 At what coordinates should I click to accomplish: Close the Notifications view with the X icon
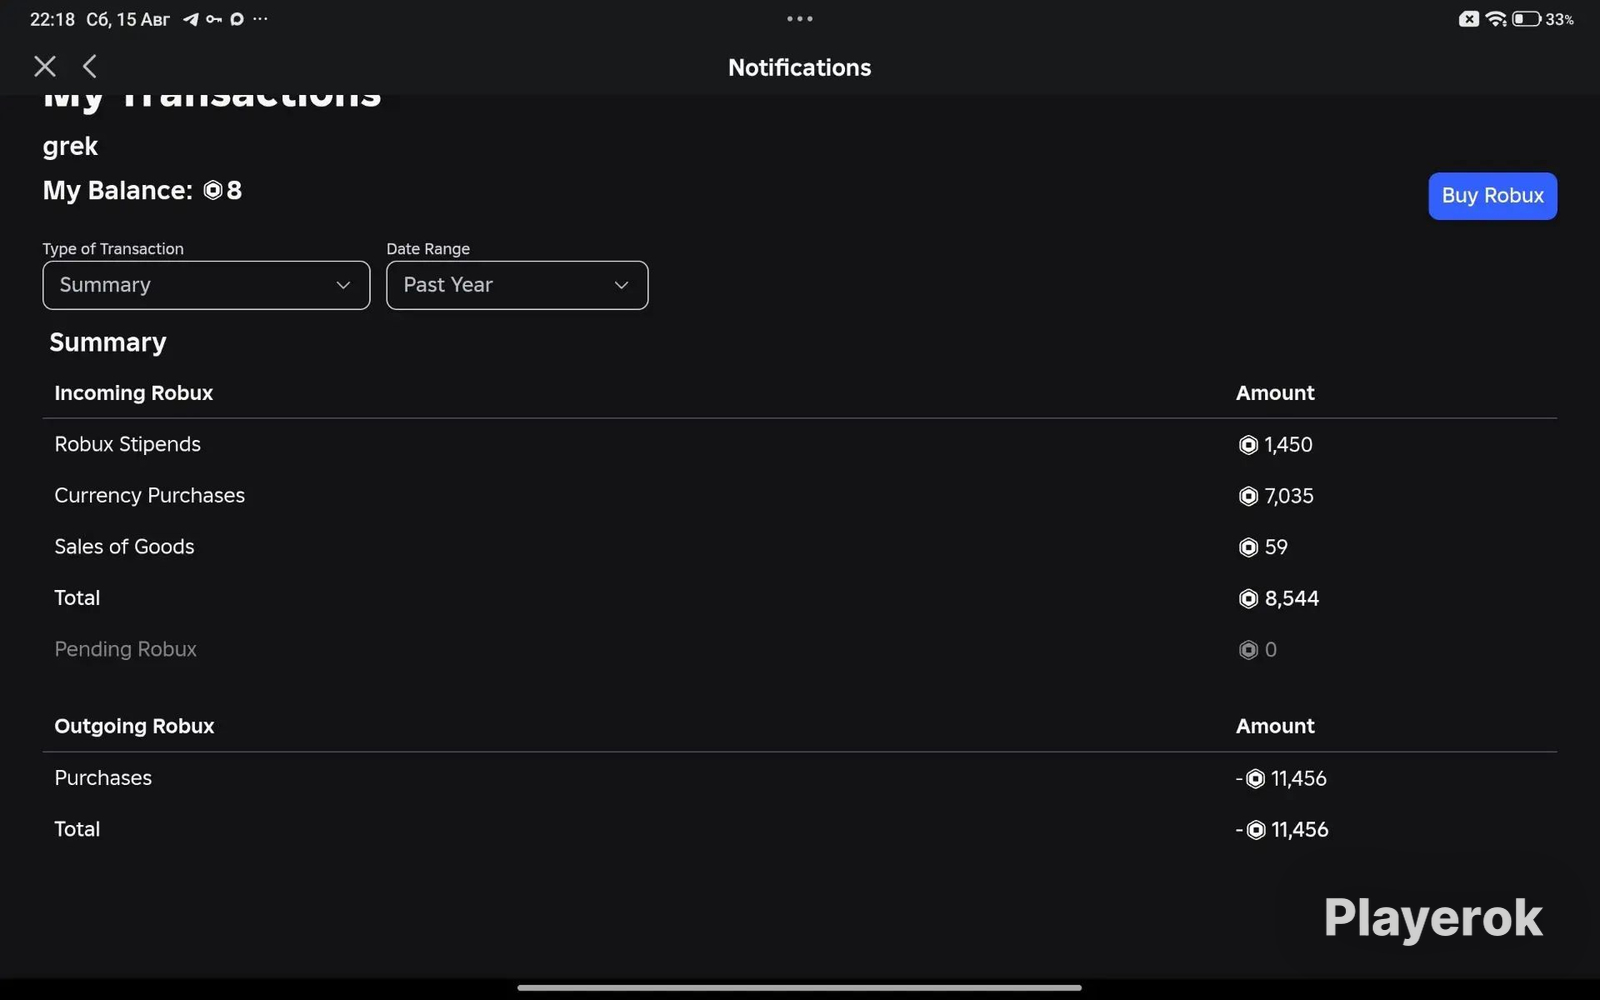click(45, 66)
